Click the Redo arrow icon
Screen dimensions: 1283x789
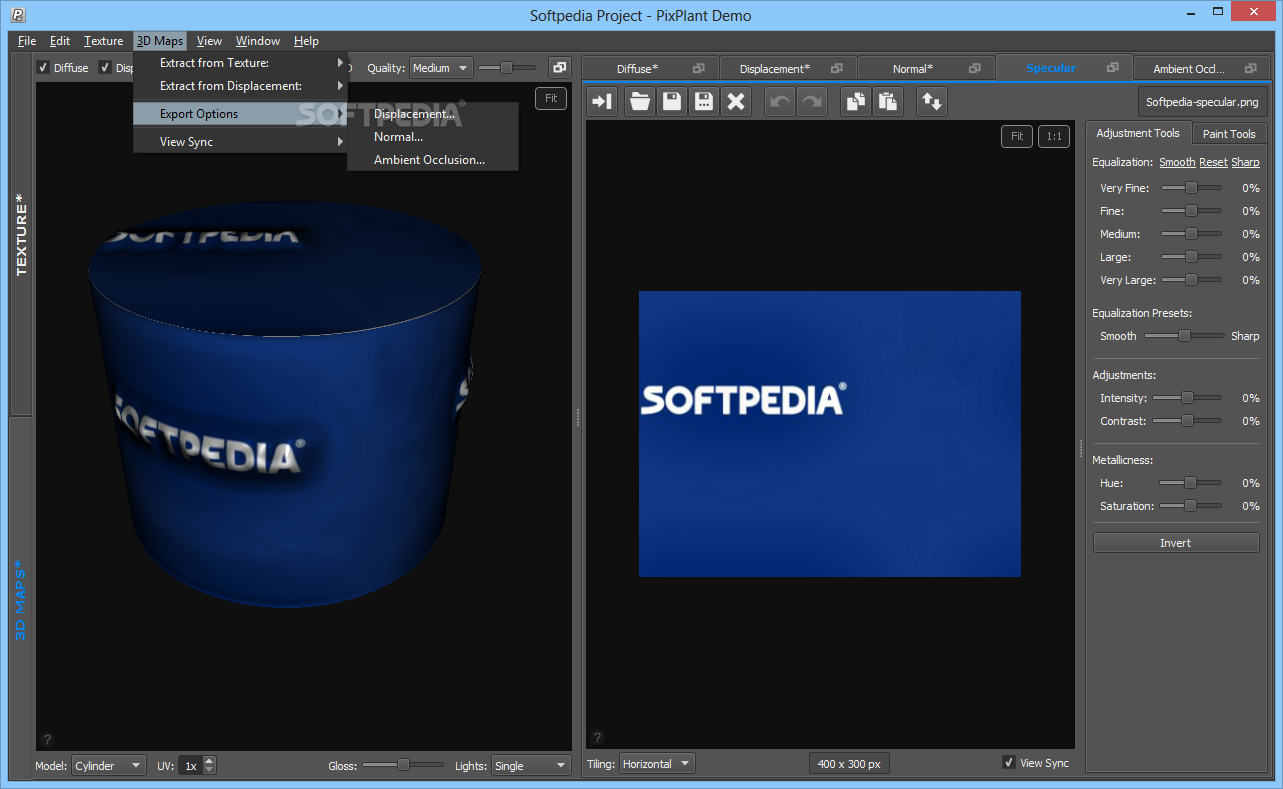click(x=811, y=101)
